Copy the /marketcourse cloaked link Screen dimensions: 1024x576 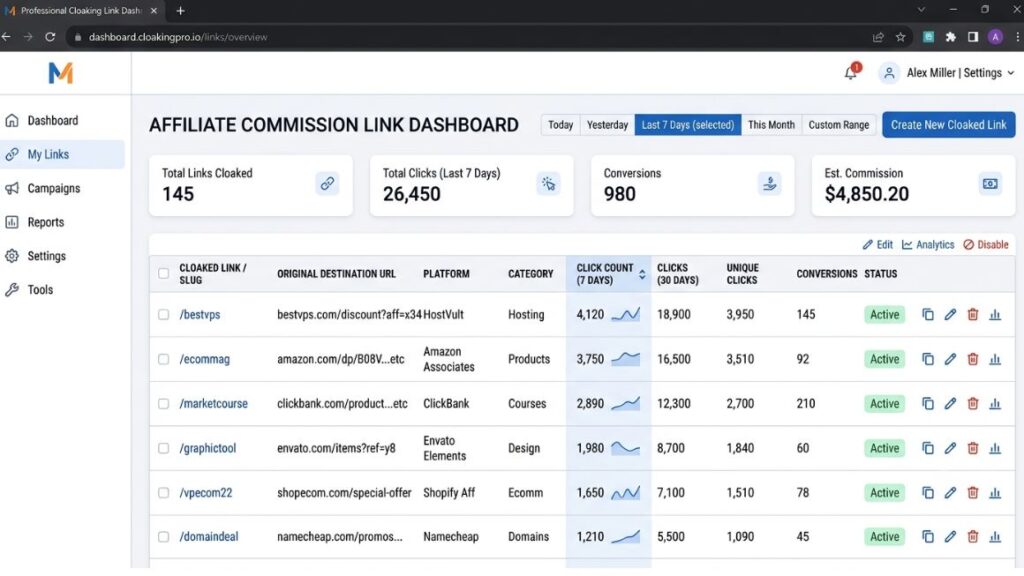(x=927, y=404)
